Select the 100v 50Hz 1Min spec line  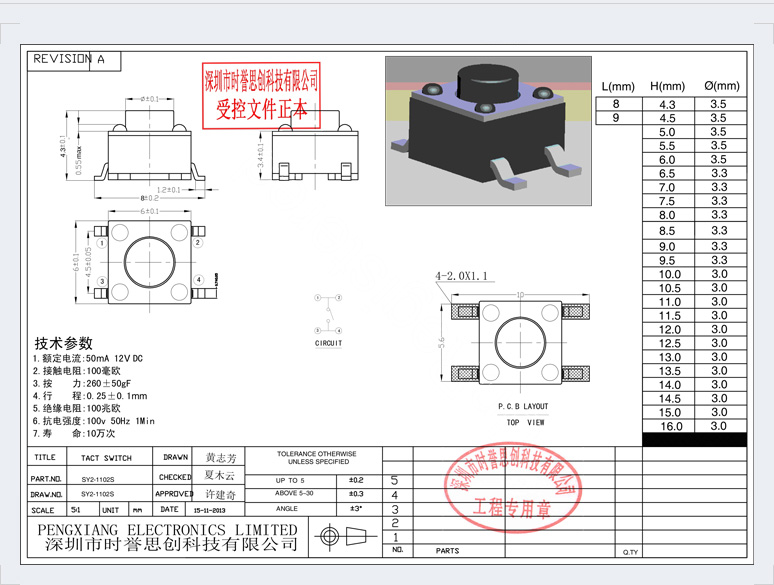point(94,421)
